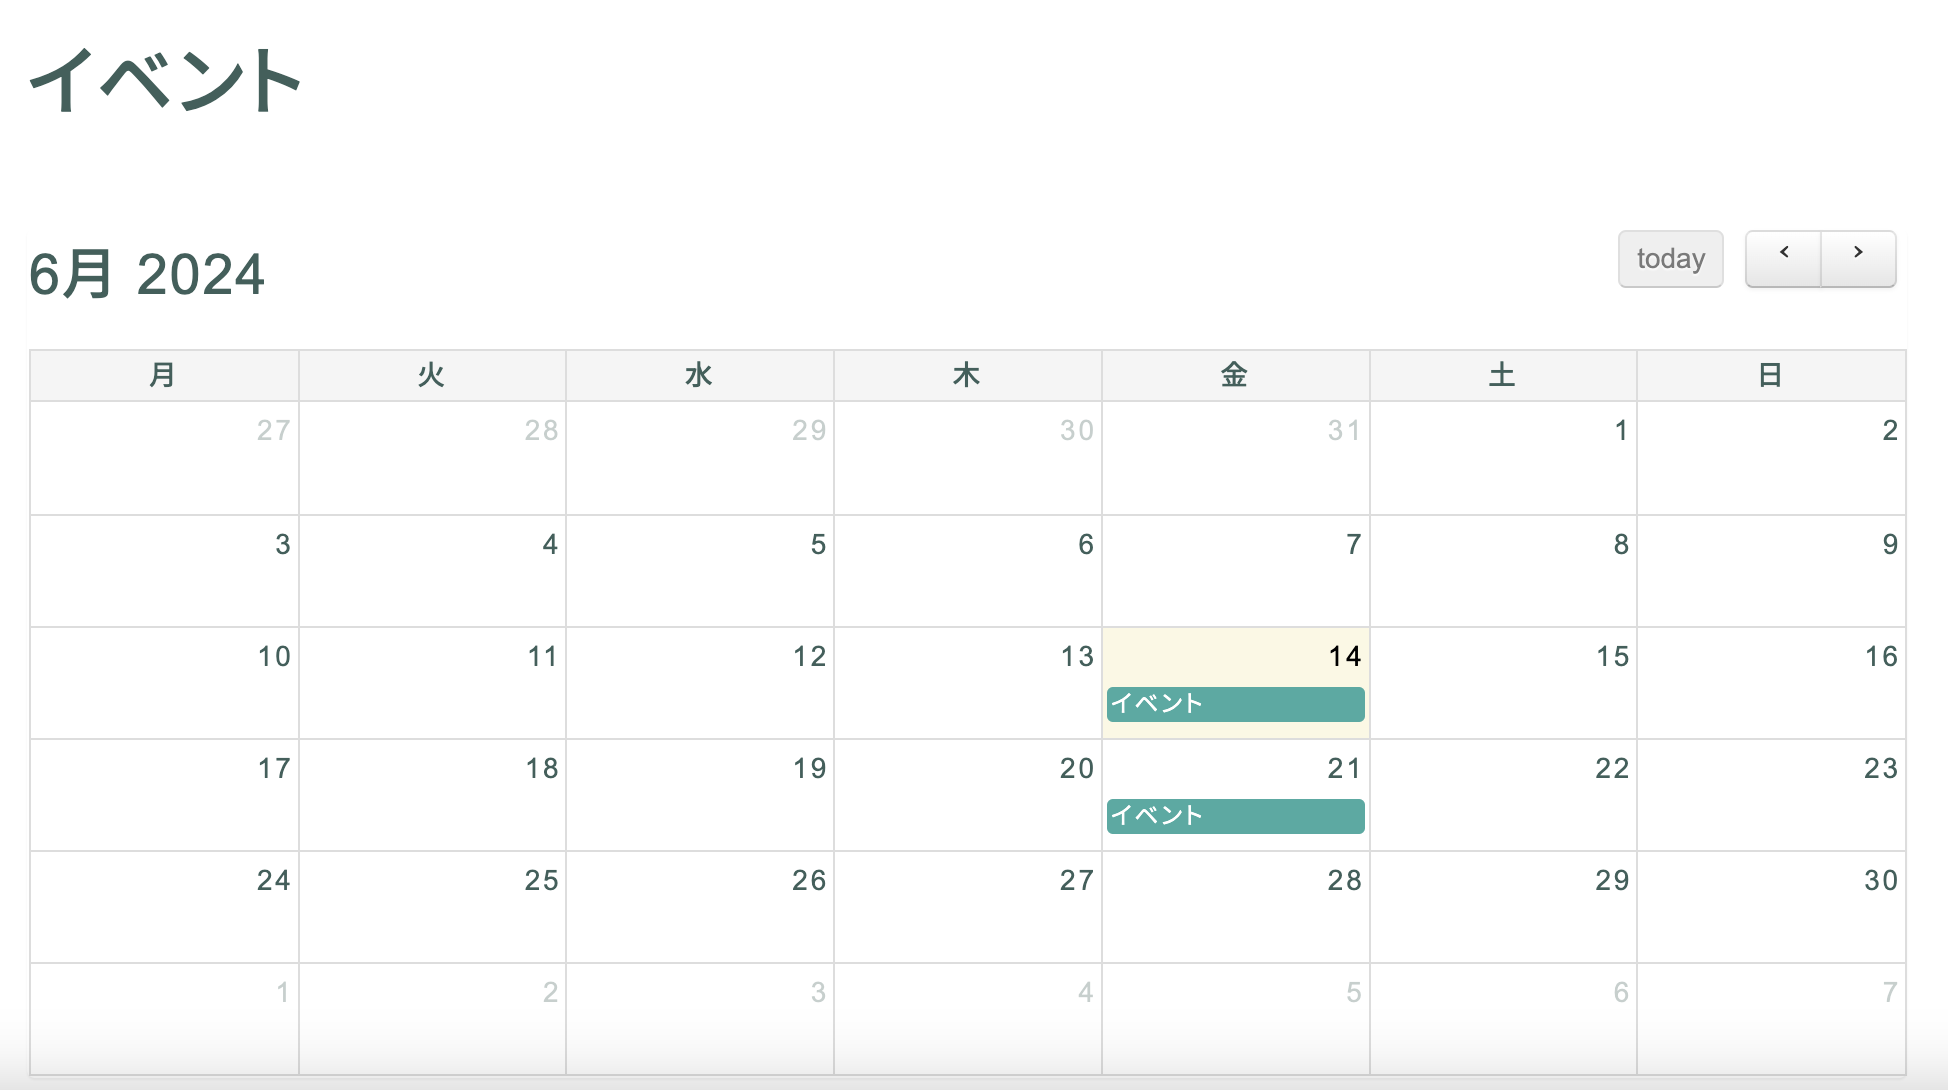Click the 6月 2024 month title
1948x1090 pixels.
(x=146, y=275)
